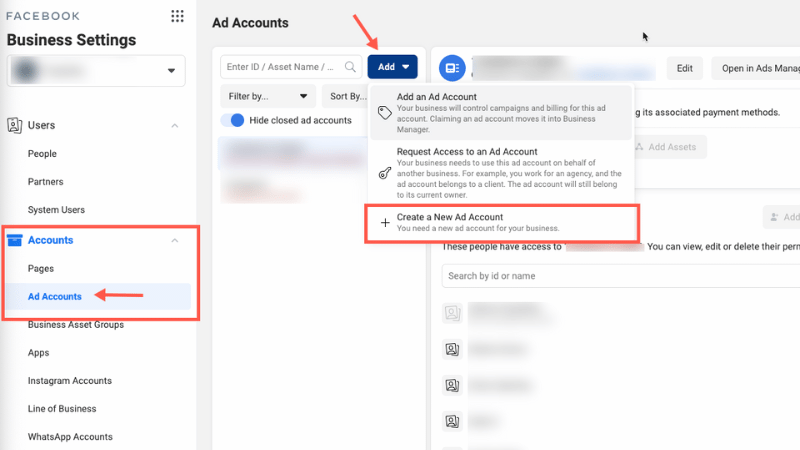
Task: Select Add an Ad Account option
Action: [501, 113]
